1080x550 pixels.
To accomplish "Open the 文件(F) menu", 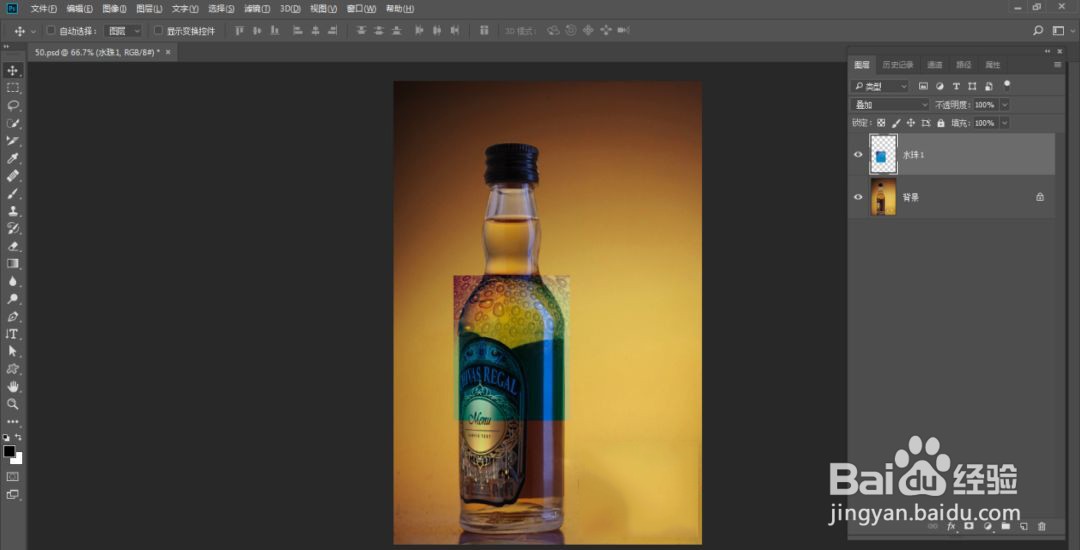I will (43, 9).
